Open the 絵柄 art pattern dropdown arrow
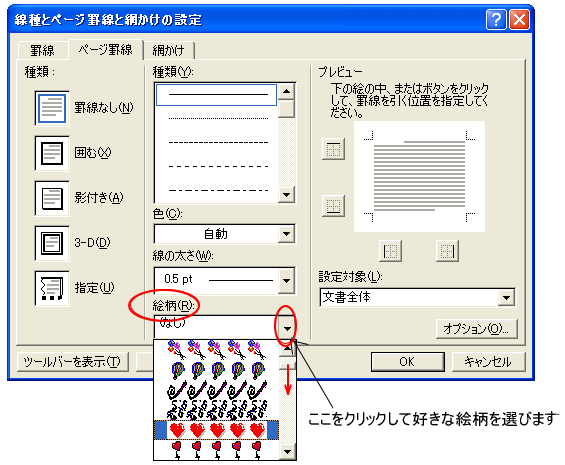Viewport: 565px width, 465px height. click(287, 328)
